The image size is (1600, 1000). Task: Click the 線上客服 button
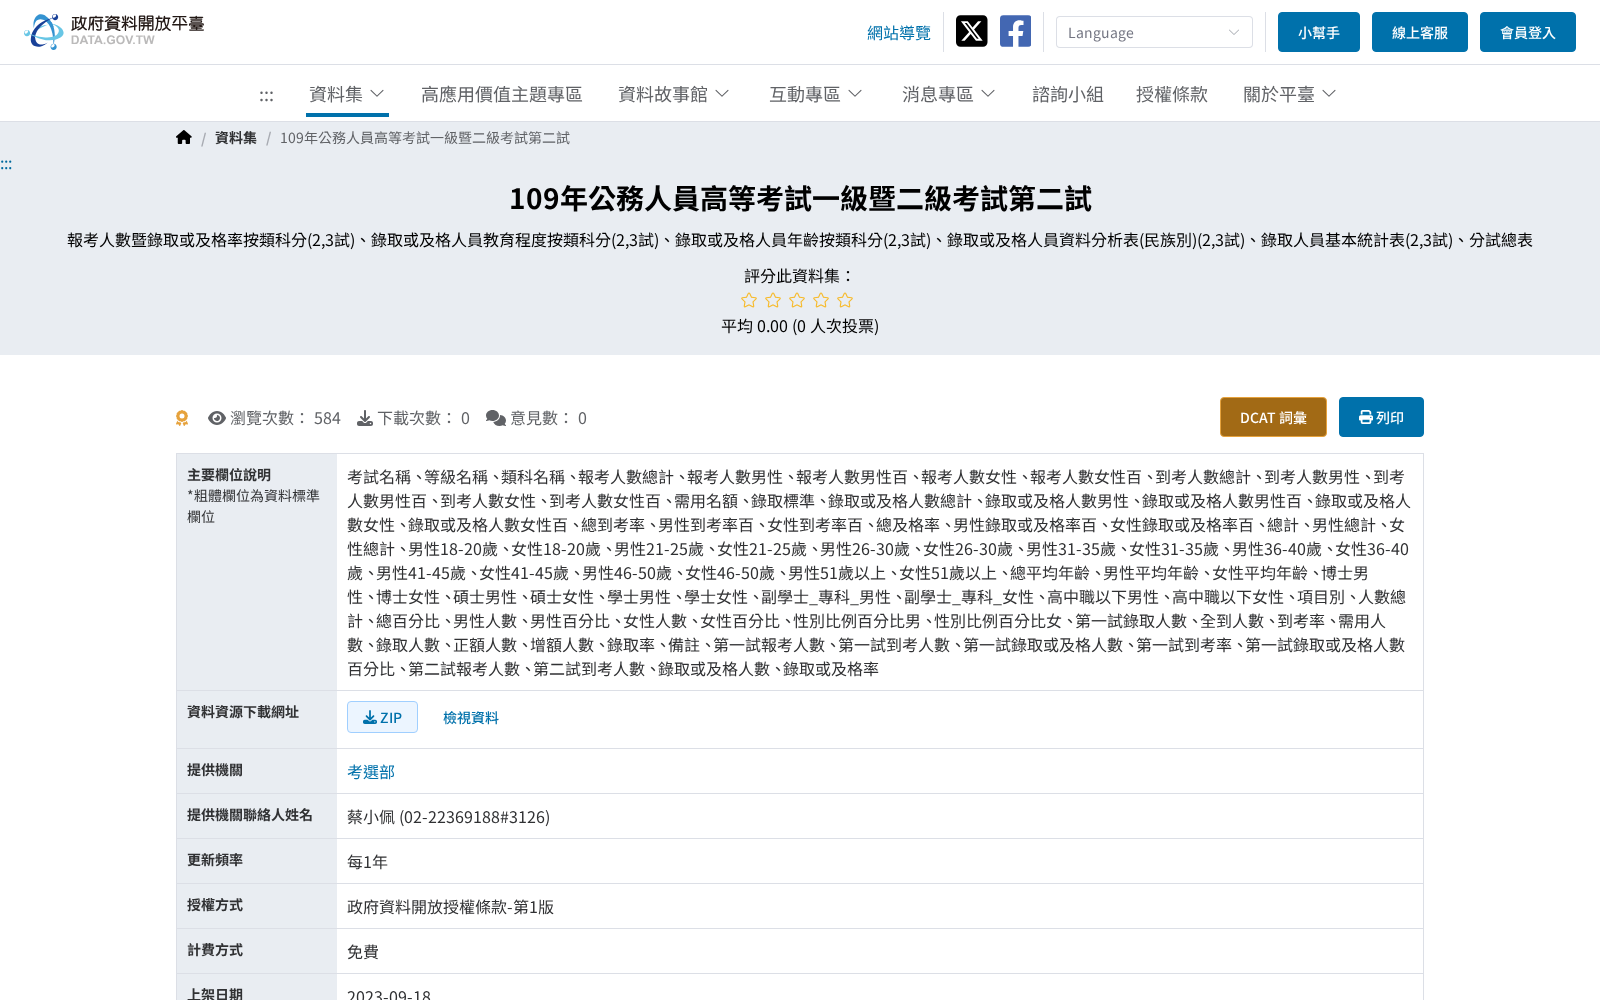click(1420, 32)
